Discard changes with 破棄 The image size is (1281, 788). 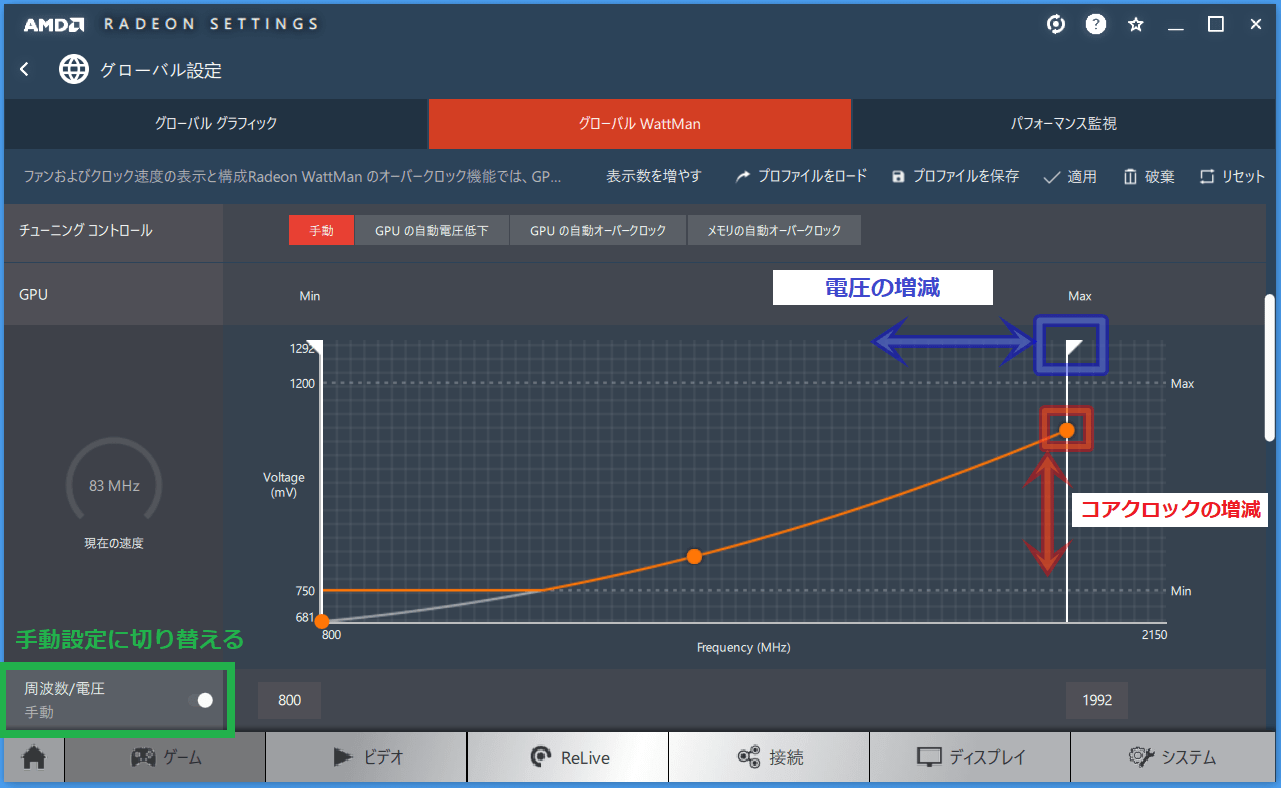(1148, 176)
